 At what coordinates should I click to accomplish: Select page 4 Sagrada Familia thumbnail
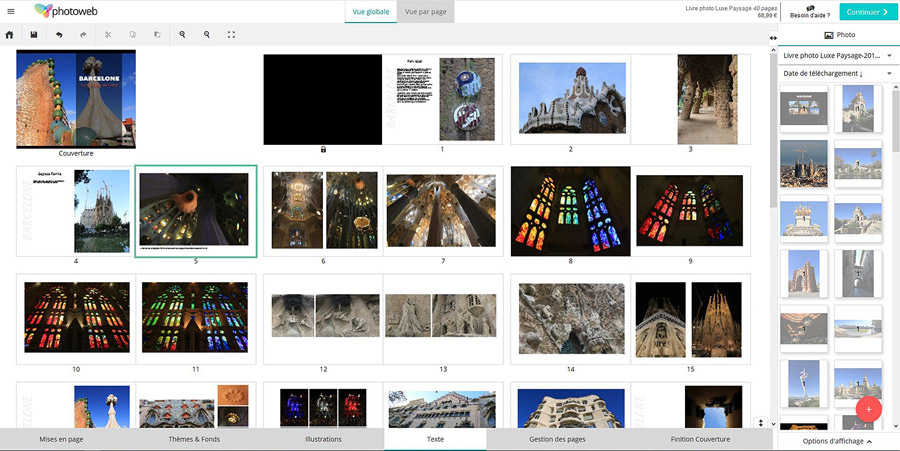tap(76, 211)
